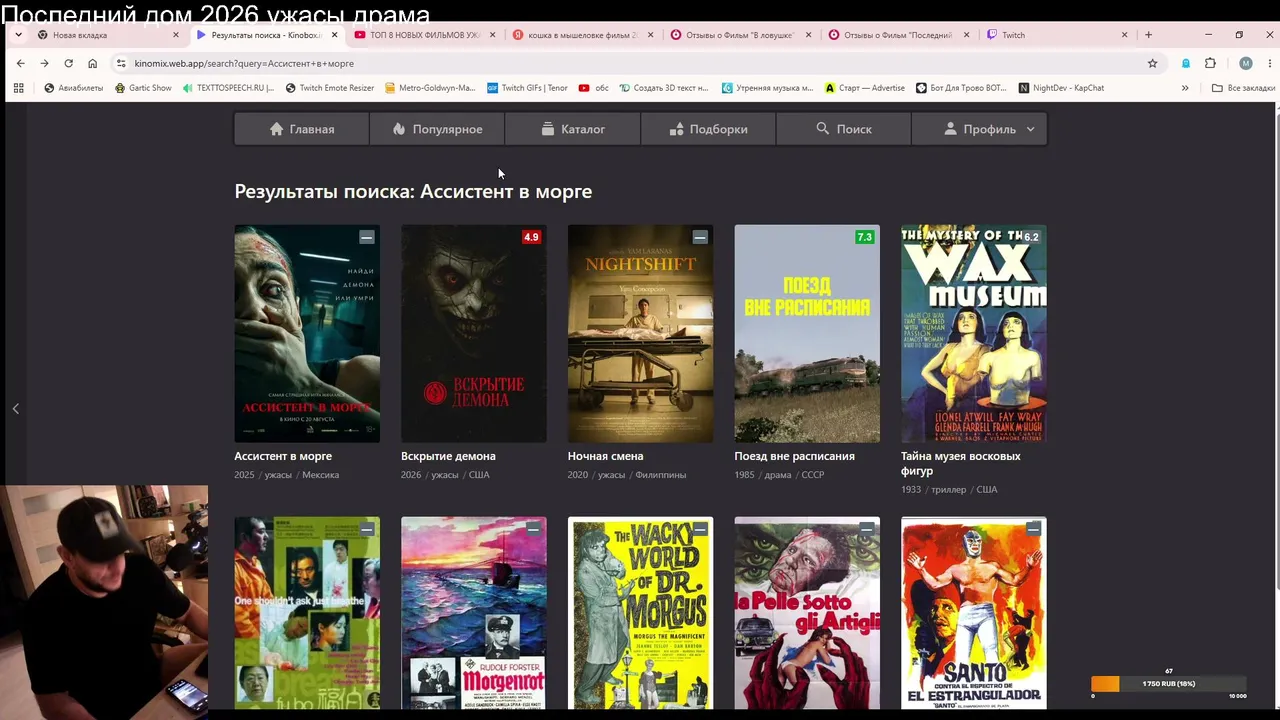Screen dimensions: 1280x720
Task: Click the browser home button
Action: tap(92, 63)
